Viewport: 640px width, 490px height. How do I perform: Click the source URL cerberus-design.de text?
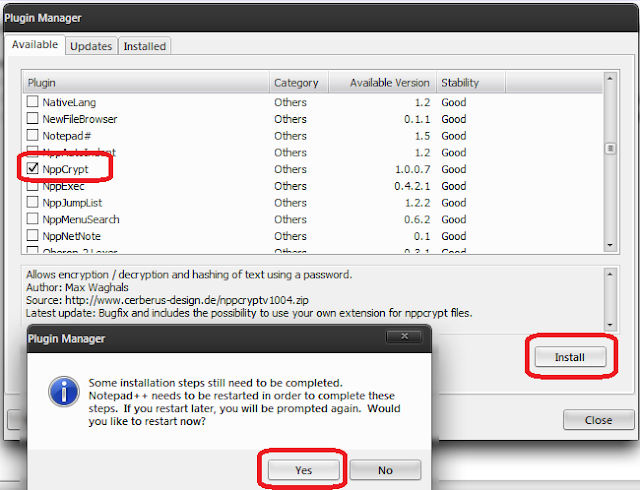point(187,300)
